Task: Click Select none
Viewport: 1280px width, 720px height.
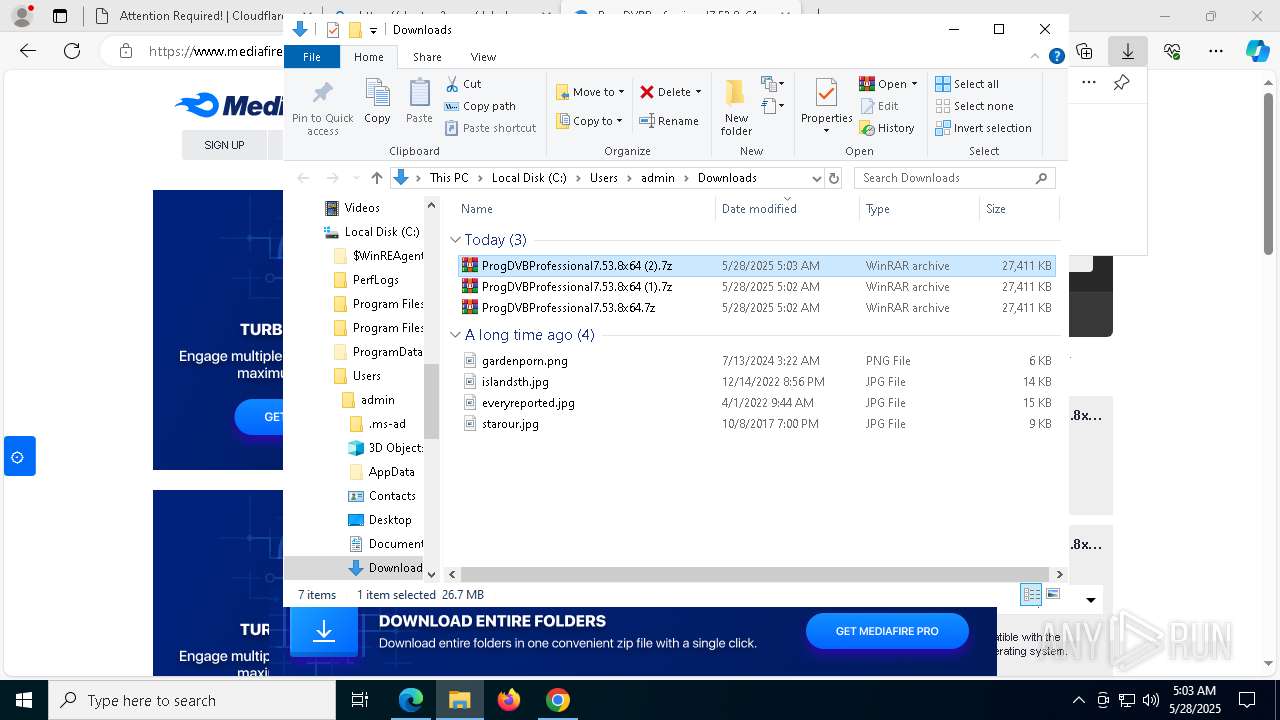Action: pyautogui.click(x=974, y=106)
